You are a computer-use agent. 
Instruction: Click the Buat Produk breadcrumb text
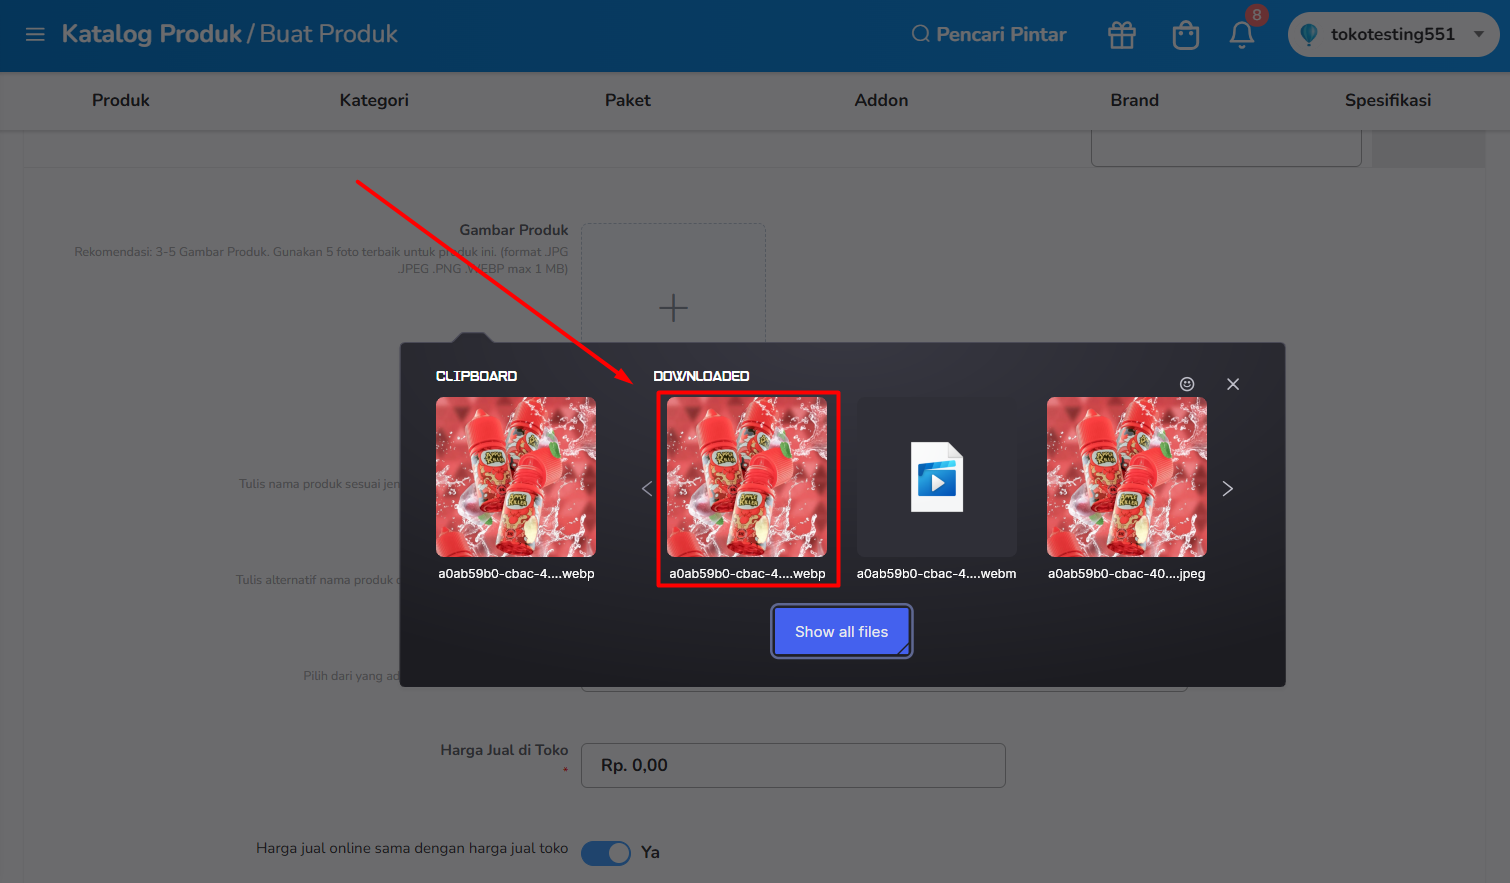[329, 34]
